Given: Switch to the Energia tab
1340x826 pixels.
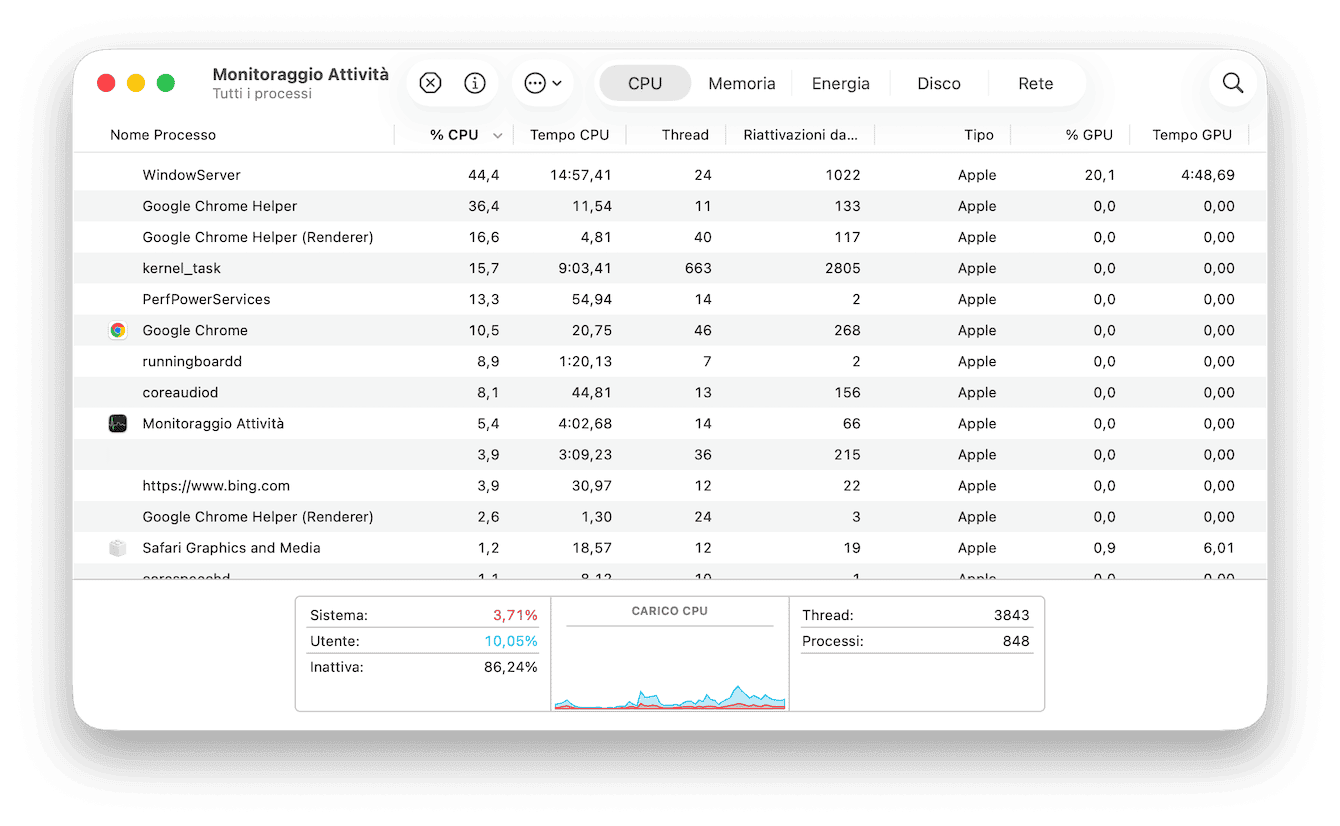Looking at the screenshot, I should (x=841, y=83).
